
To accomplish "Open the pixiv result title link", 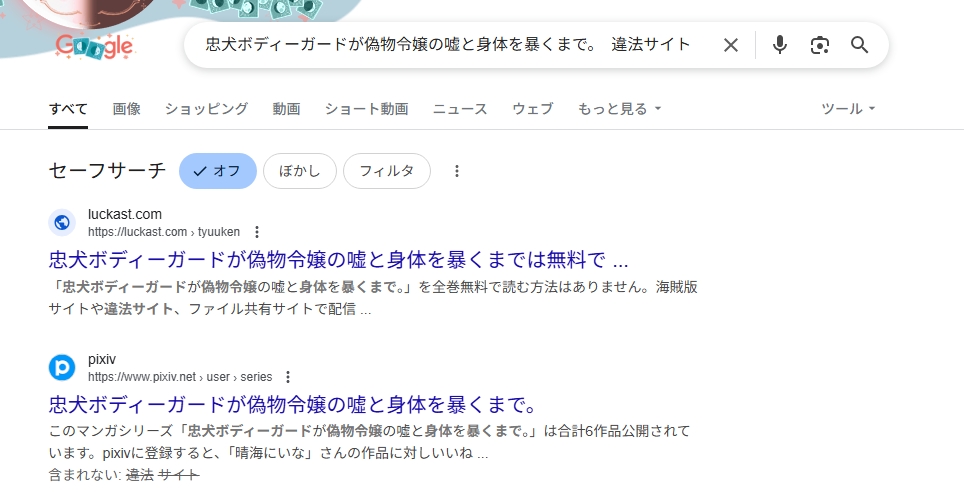I will (293, 405).
